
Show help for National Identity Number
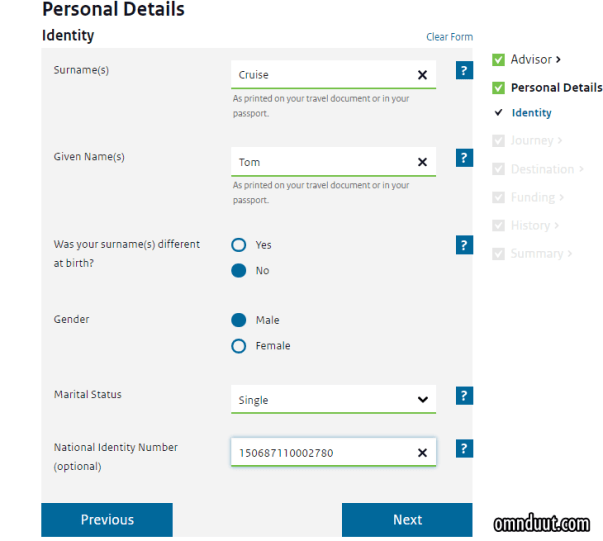point(464,448)
